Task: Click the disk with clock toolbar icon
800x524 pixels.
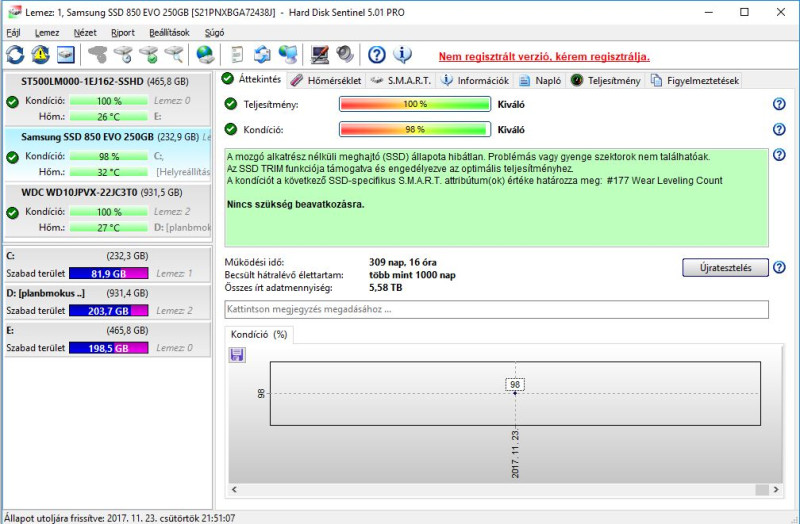Action: click(x=123, y=54)
